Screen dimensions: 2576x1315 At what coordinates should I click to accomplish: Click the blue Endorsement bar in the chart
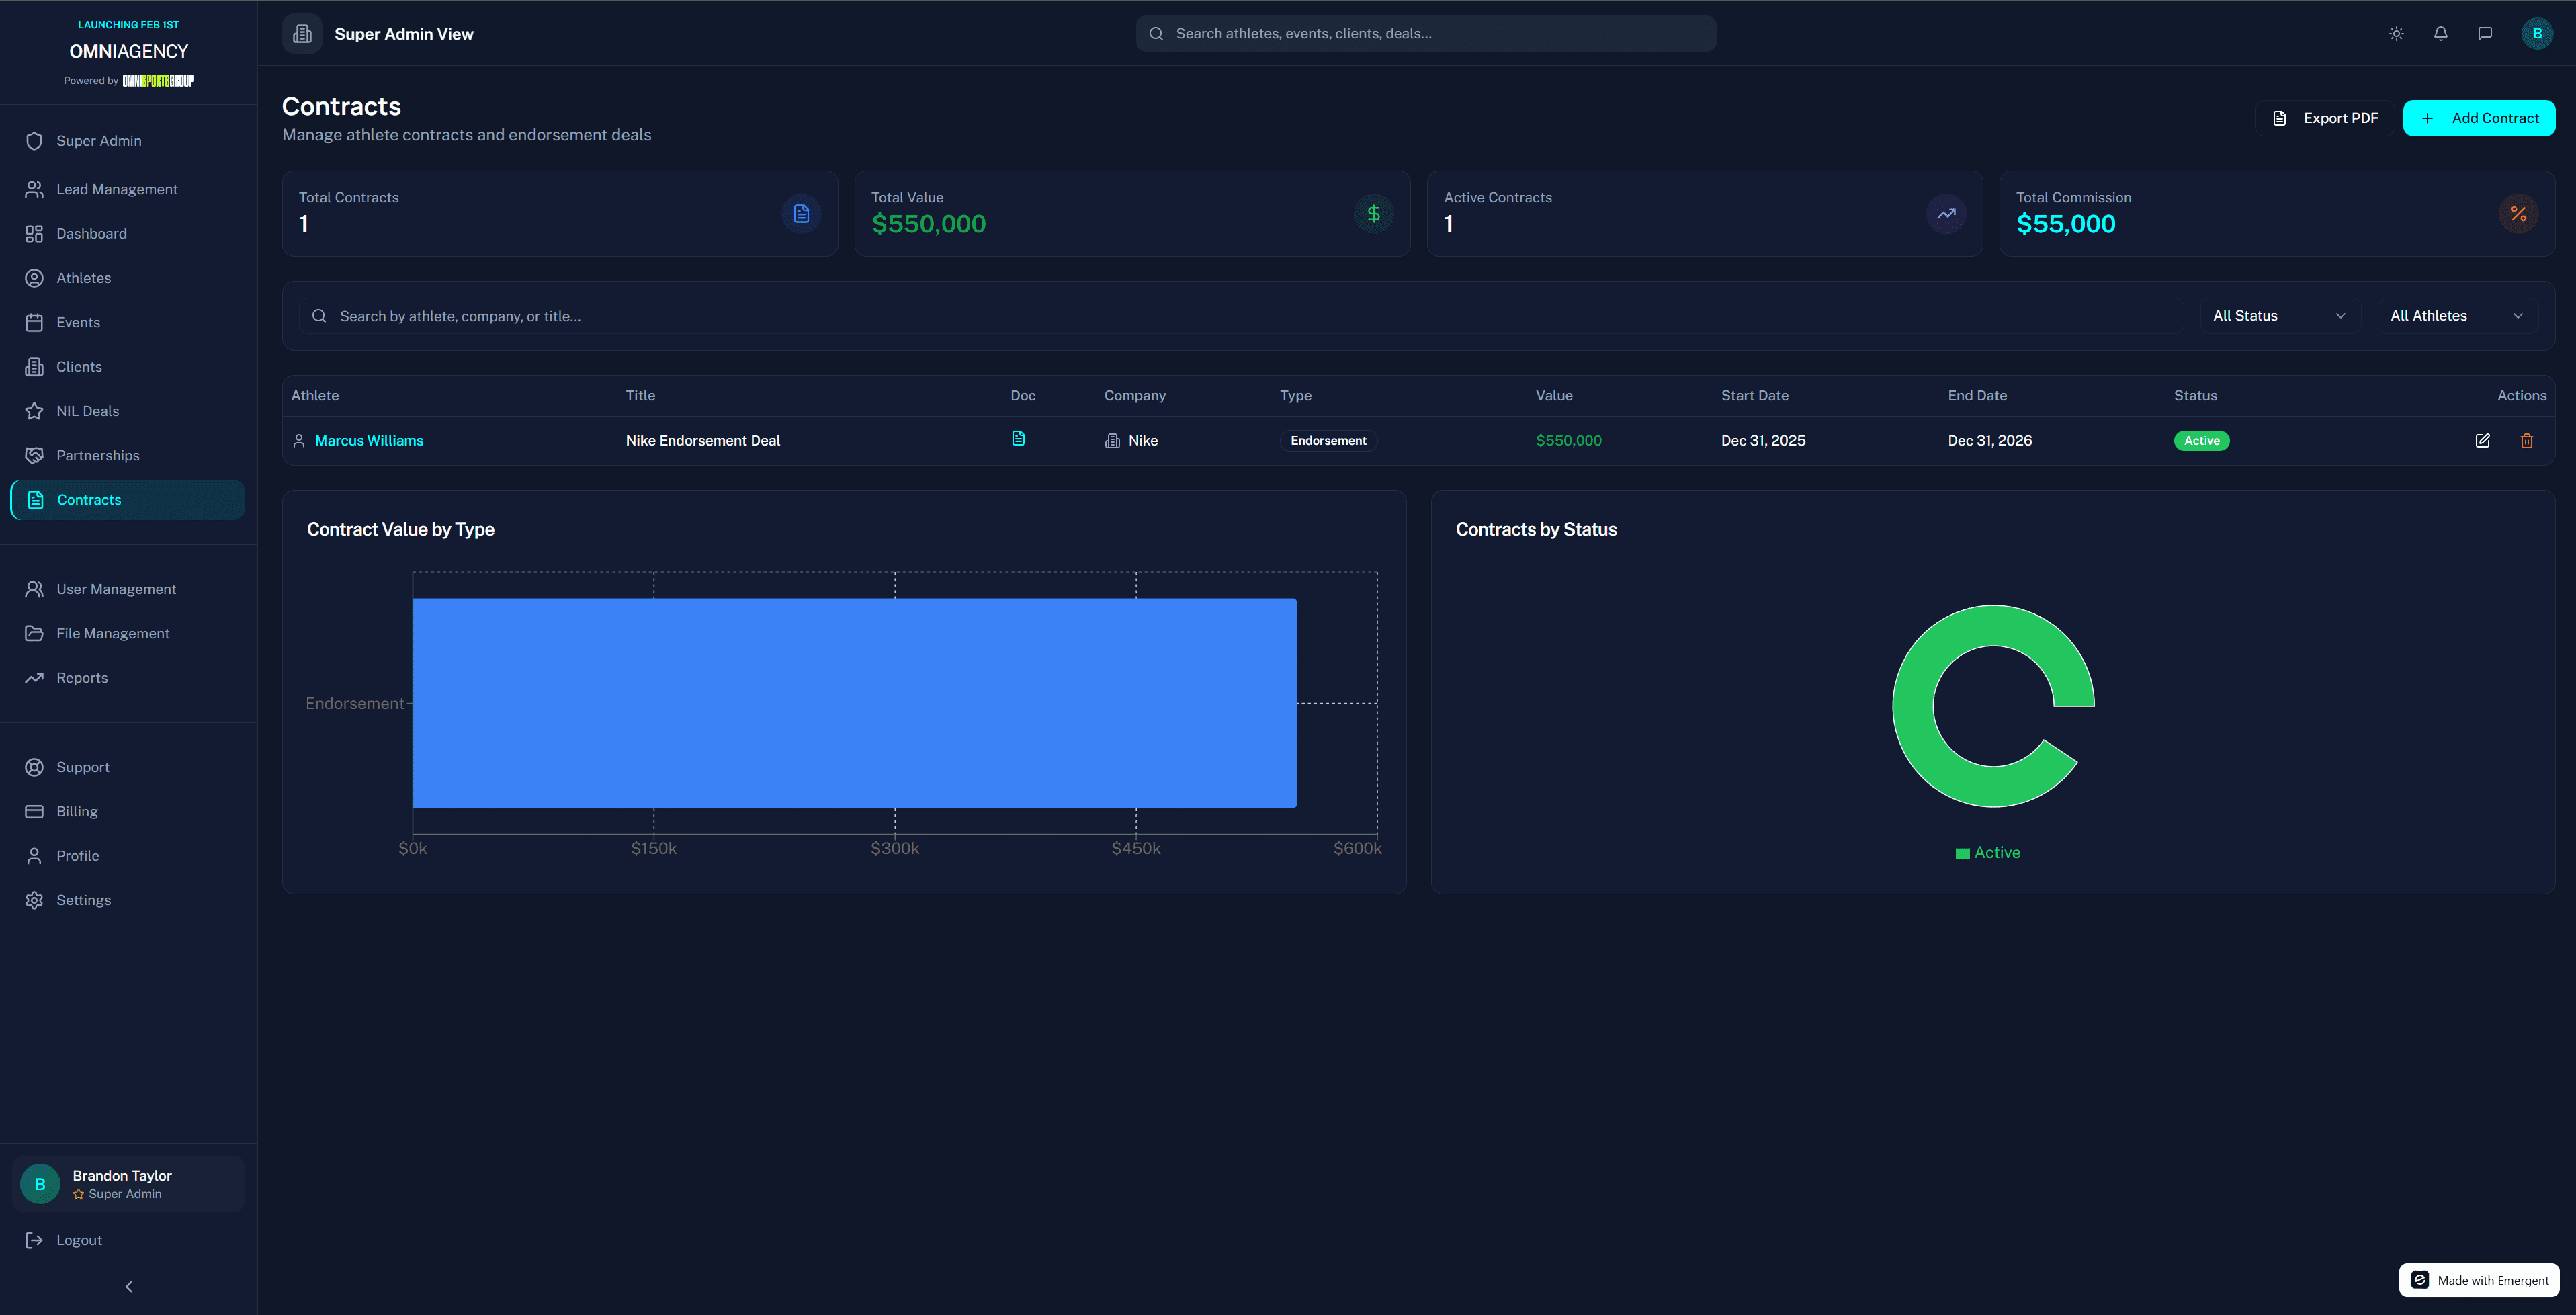pyautogui.click(x=854, y=703)
